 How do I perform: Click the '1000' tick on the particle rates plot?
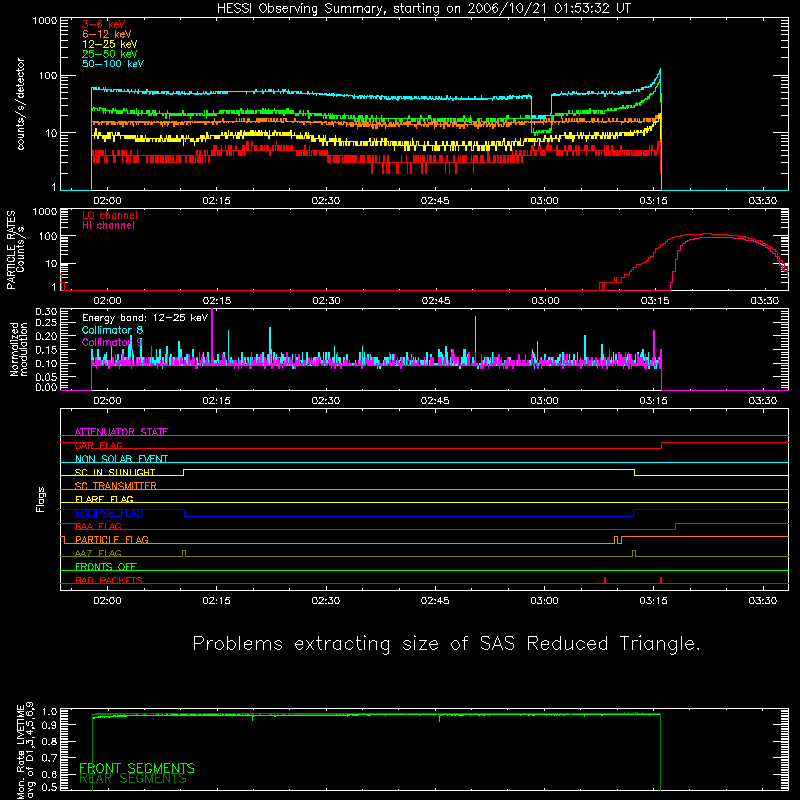click(x=44, y=211)
